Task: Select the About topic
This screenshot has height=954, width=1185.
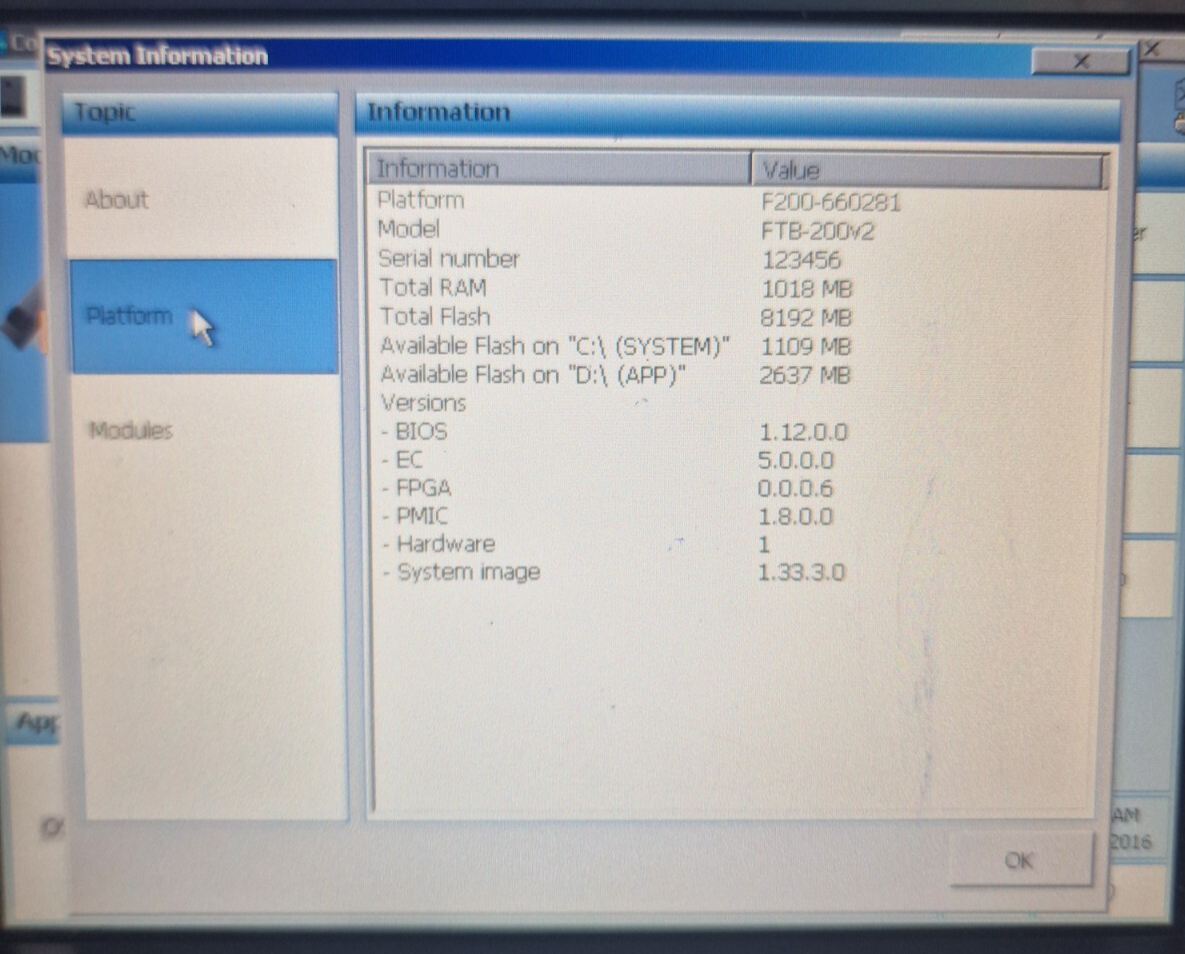Action: click(117, 200)
